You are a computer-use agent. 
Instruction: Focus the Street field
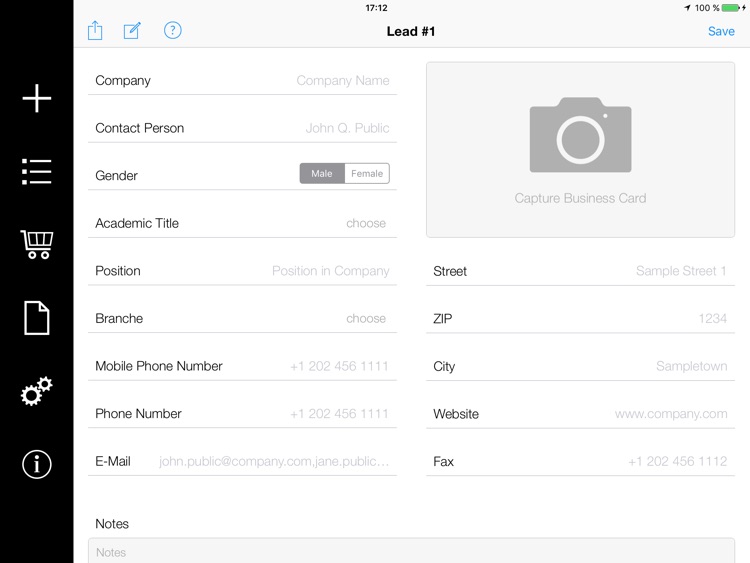point(580,271)
